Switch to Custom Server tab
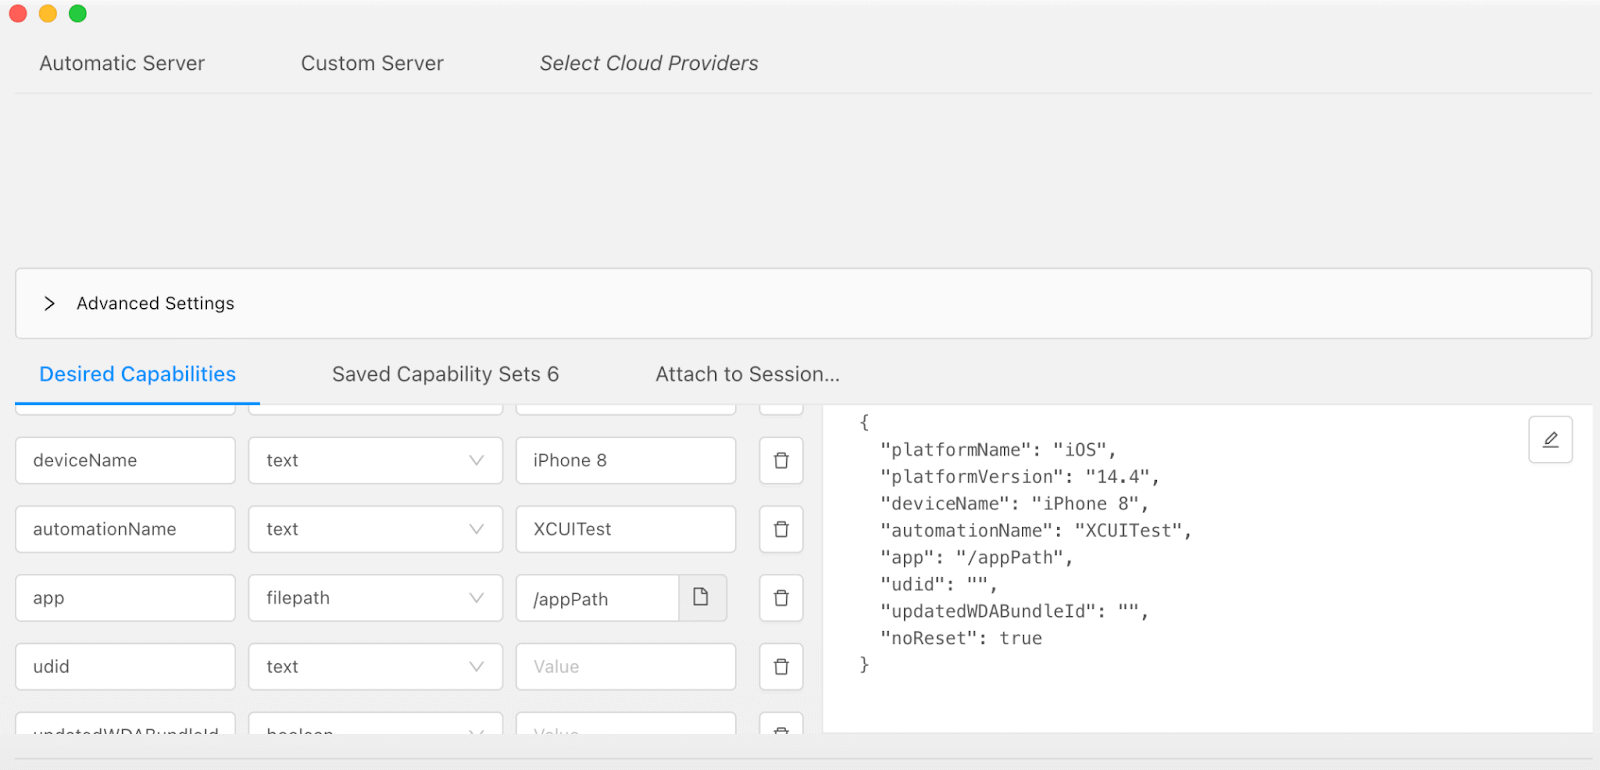The height and width of the screenshot is (770, 1600). pos(372,63)
